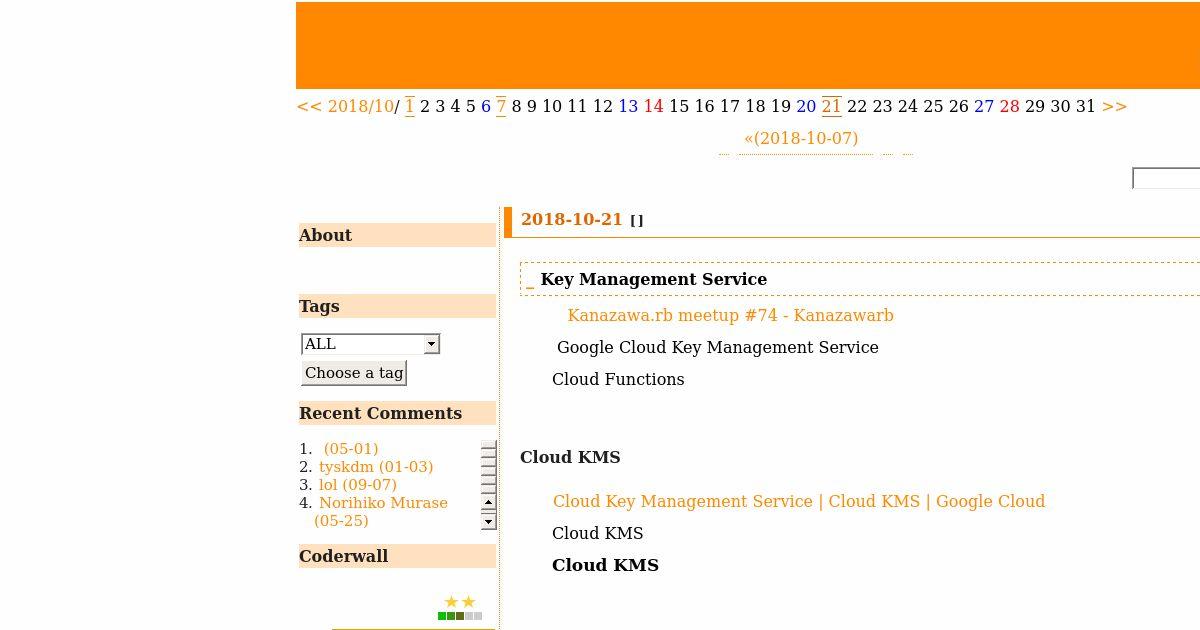Click calendar day 14
The height and width of the screenshot is (630, 1200).
pyautogui.click(x=653, y=106)
